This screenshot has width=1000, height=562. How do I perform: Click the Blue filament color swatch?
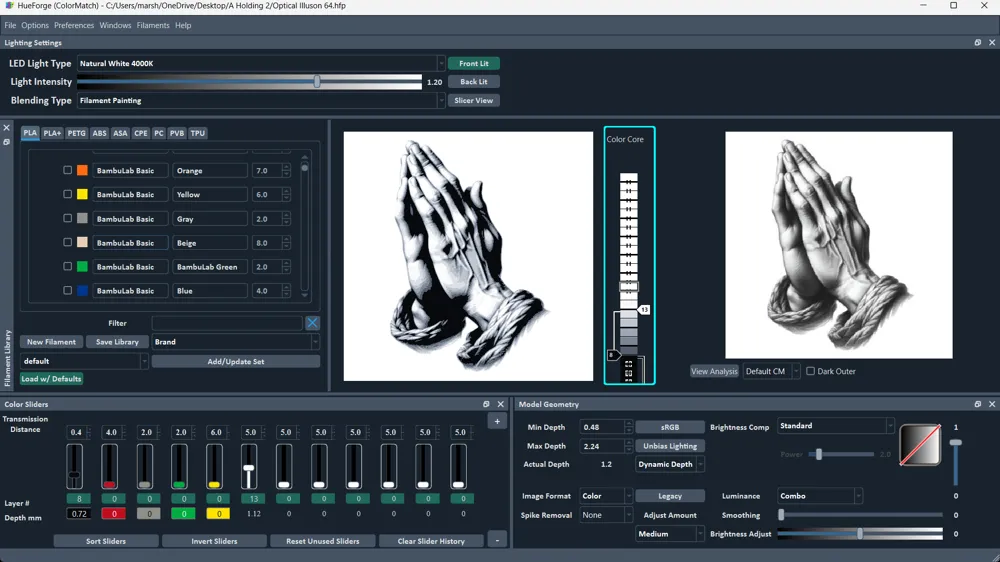(82, 291)
